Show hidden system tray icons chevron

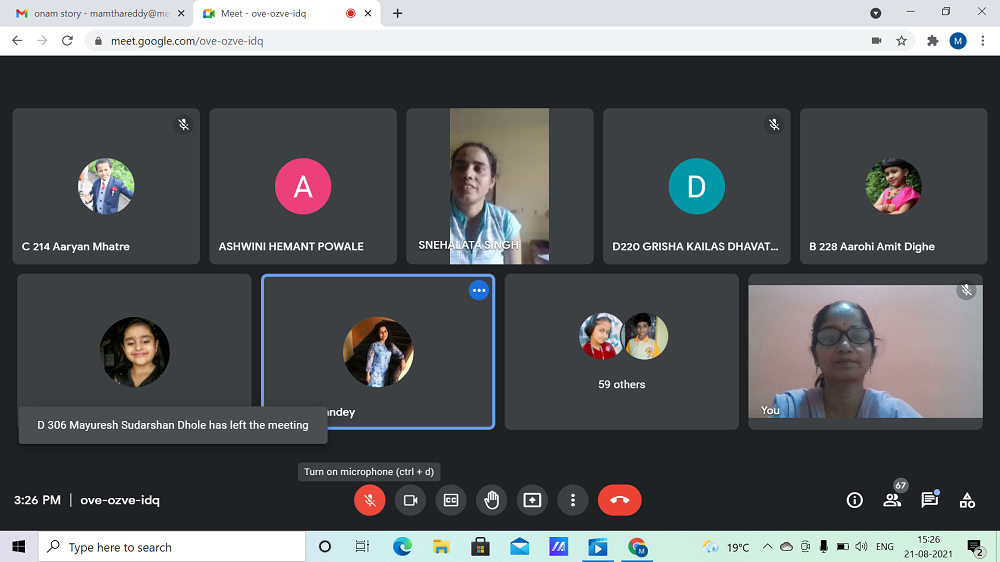767,547
